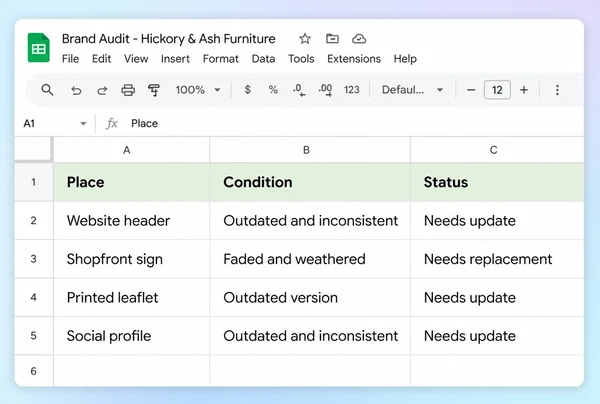Select the Status header cell
The height and width of the screenshot is (404, 600).
(497, 182)
